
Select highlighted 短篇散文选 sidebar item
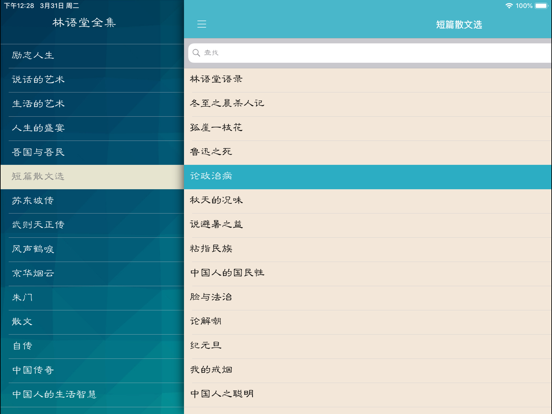tap(92, 177)
